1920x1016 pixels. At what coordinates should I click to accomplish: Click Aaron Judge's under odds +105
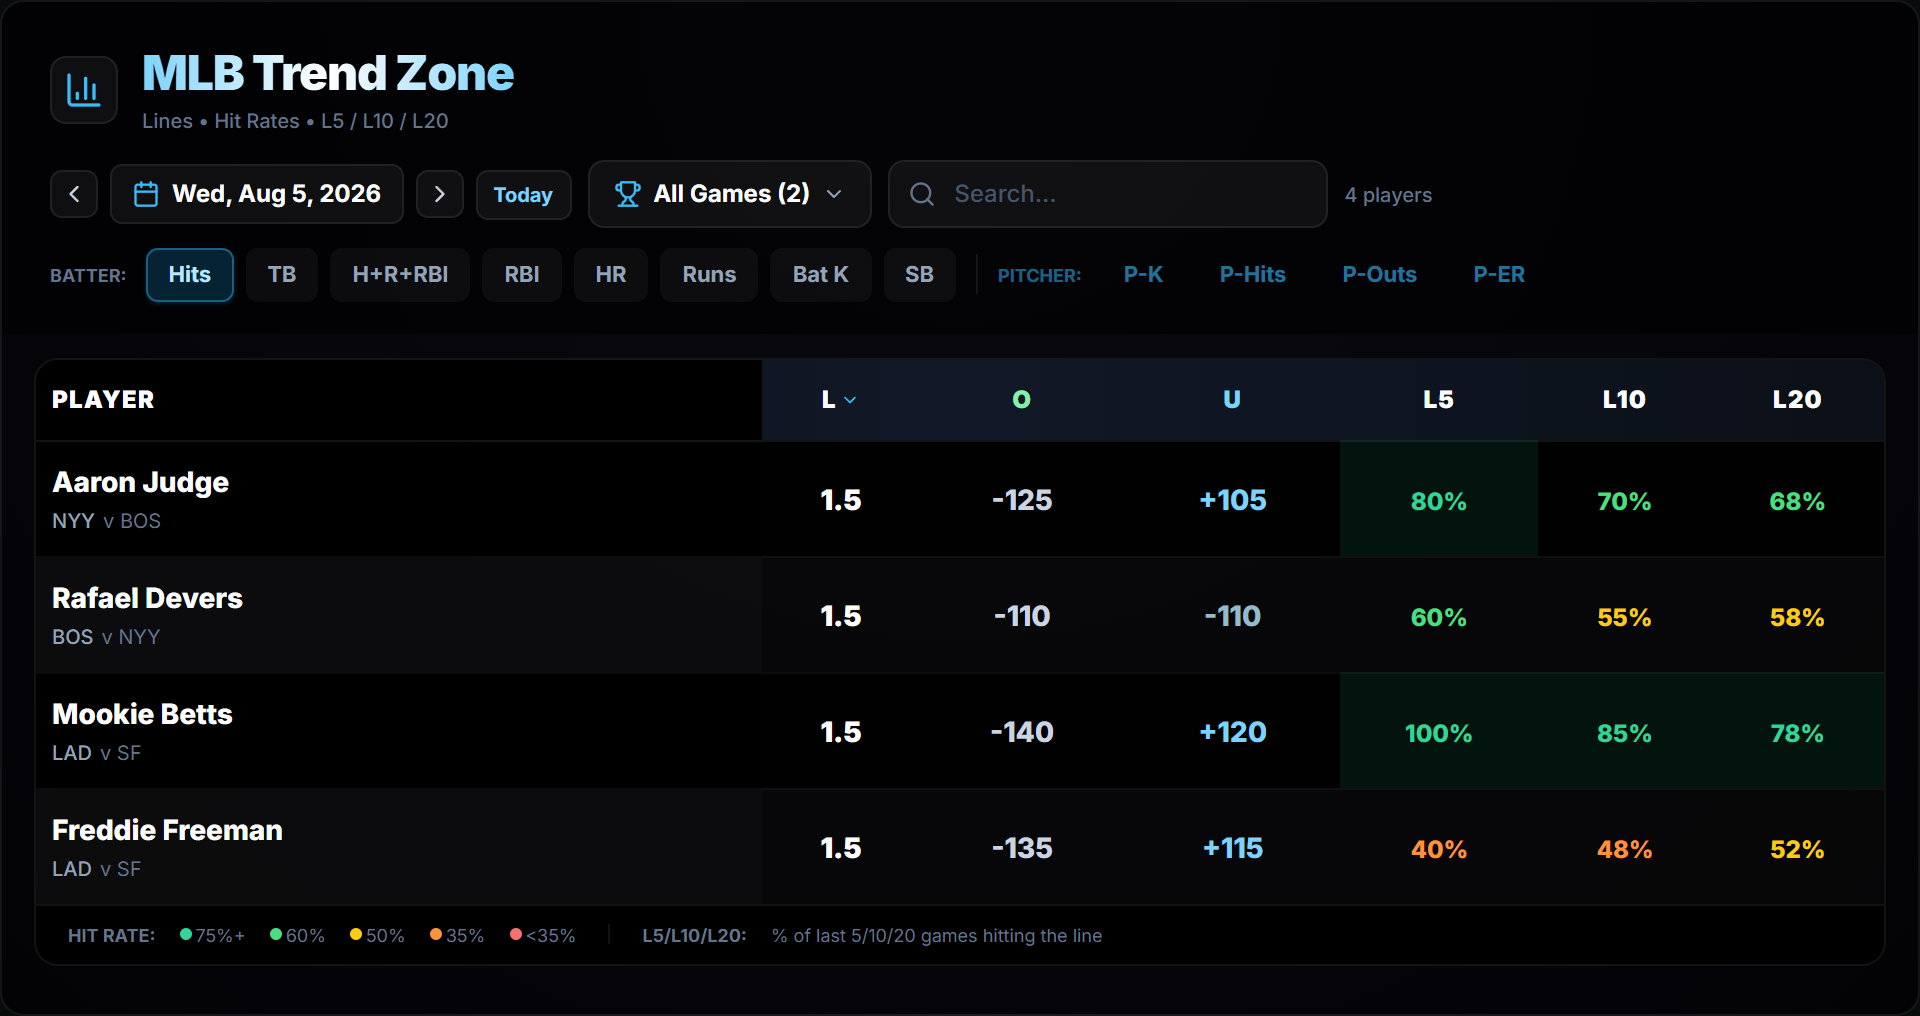[1233, 500]
